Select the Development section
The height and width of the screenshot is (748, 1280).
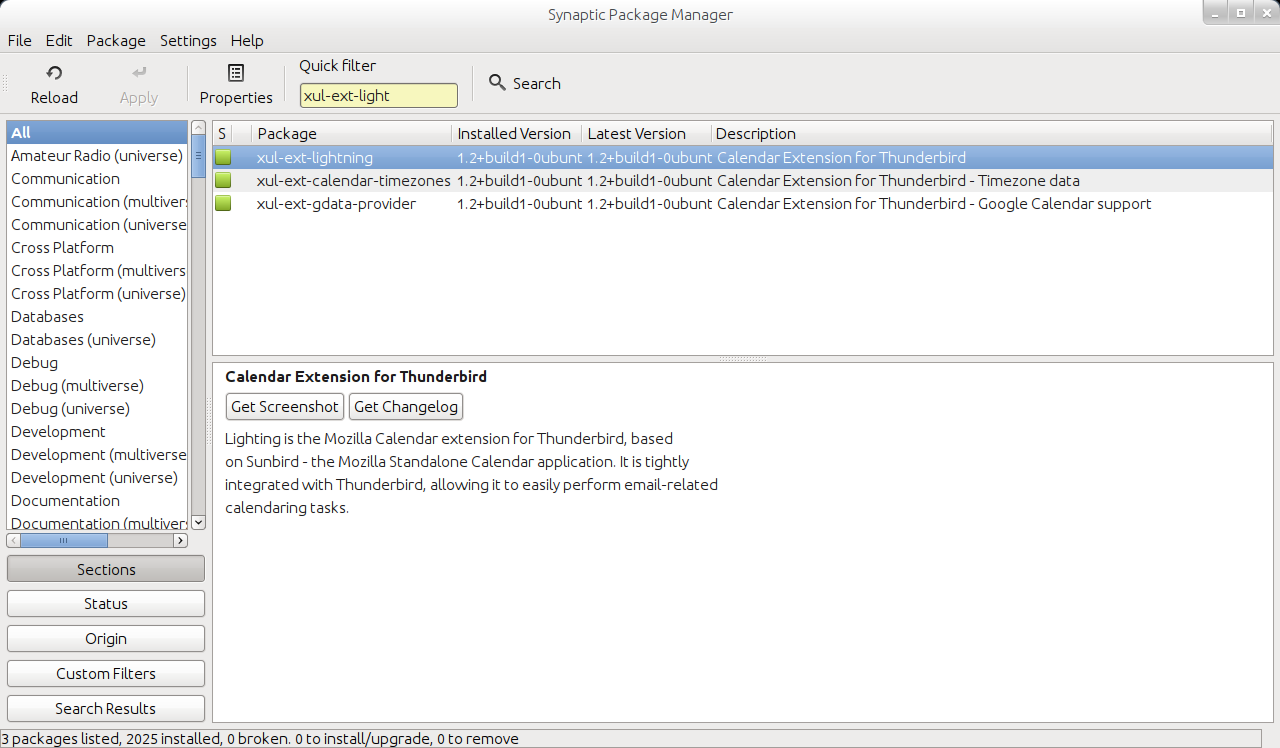point(98,432)
